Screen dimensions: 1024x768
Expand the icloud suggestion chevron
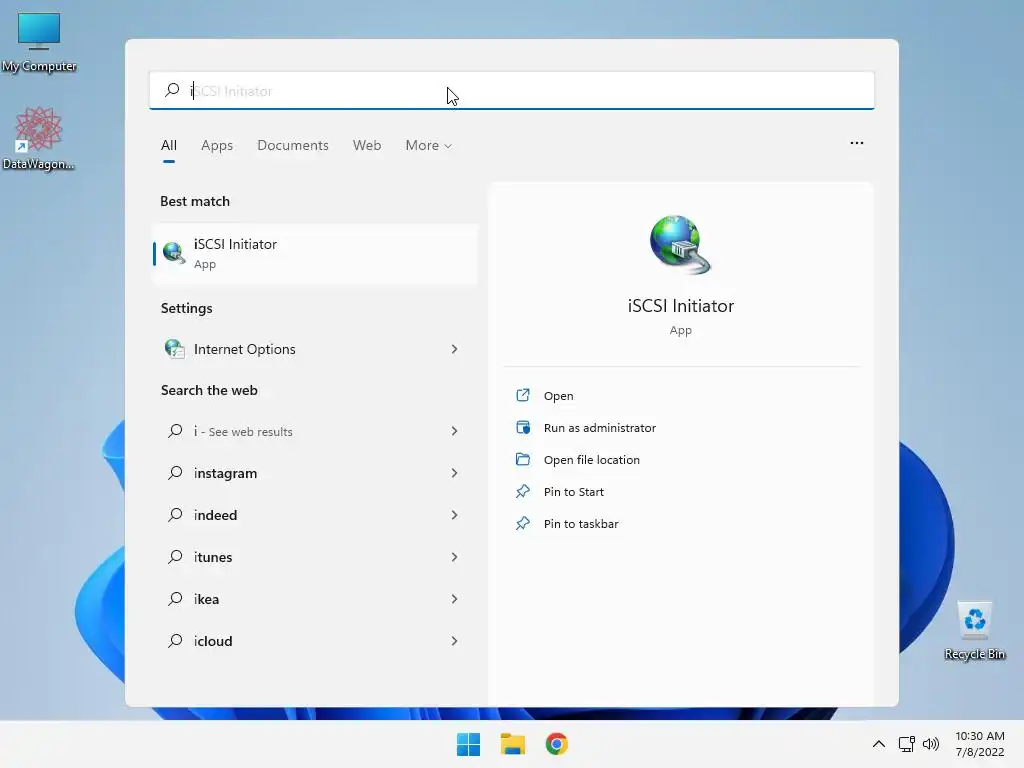coord(455,641)
